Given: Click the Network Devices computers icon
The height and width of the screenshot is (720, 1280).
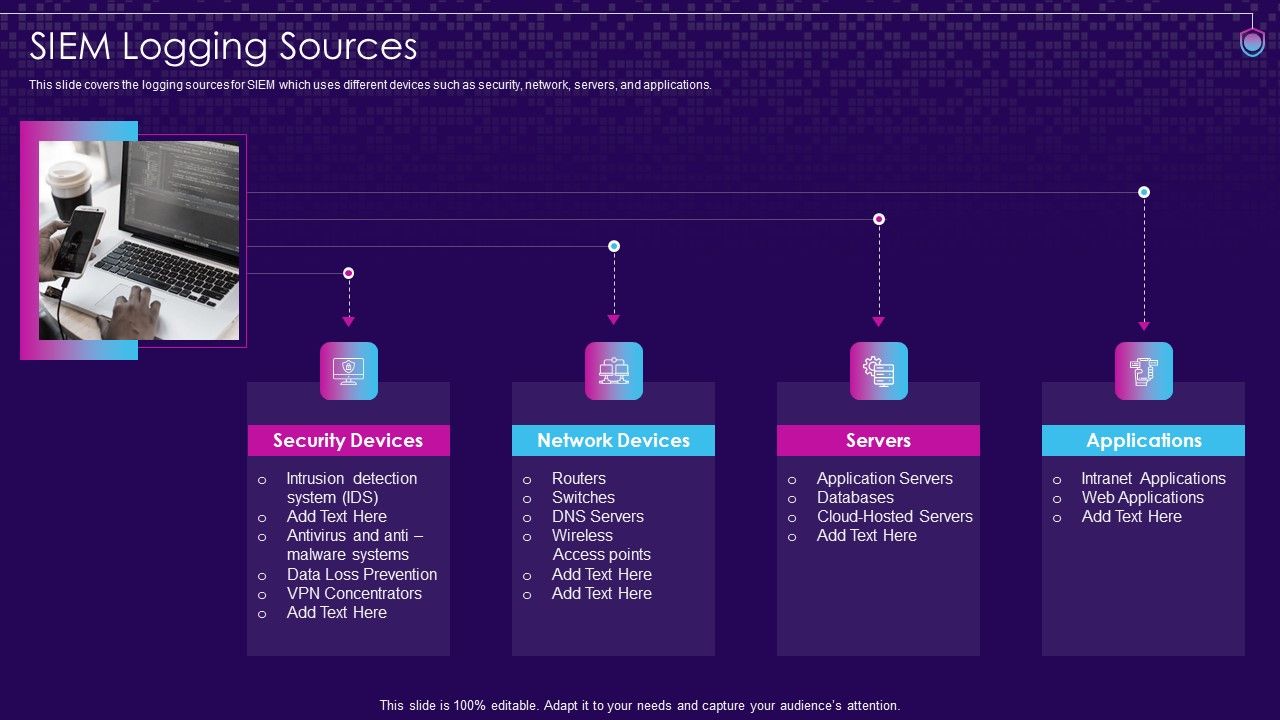Looking at the screenshot, I should [x=614, y=371].
